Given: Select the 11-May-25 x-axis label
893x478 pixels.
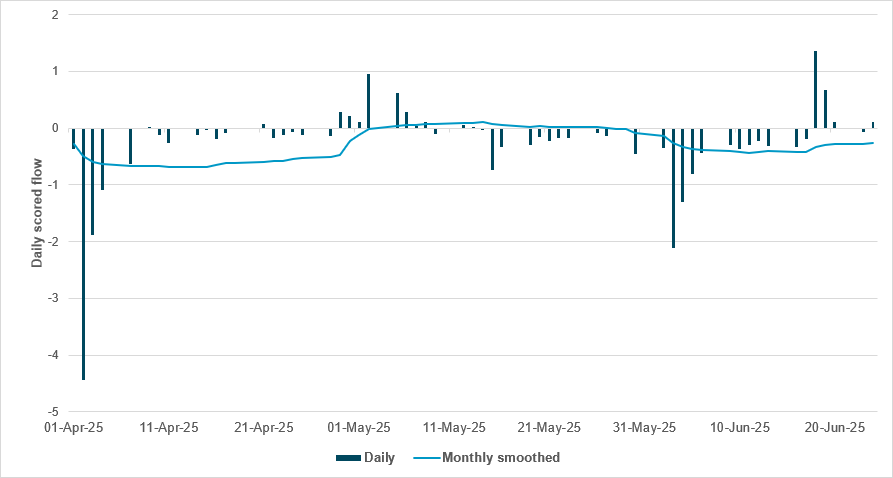Looking at the screenshot, I should click(455, 428).
